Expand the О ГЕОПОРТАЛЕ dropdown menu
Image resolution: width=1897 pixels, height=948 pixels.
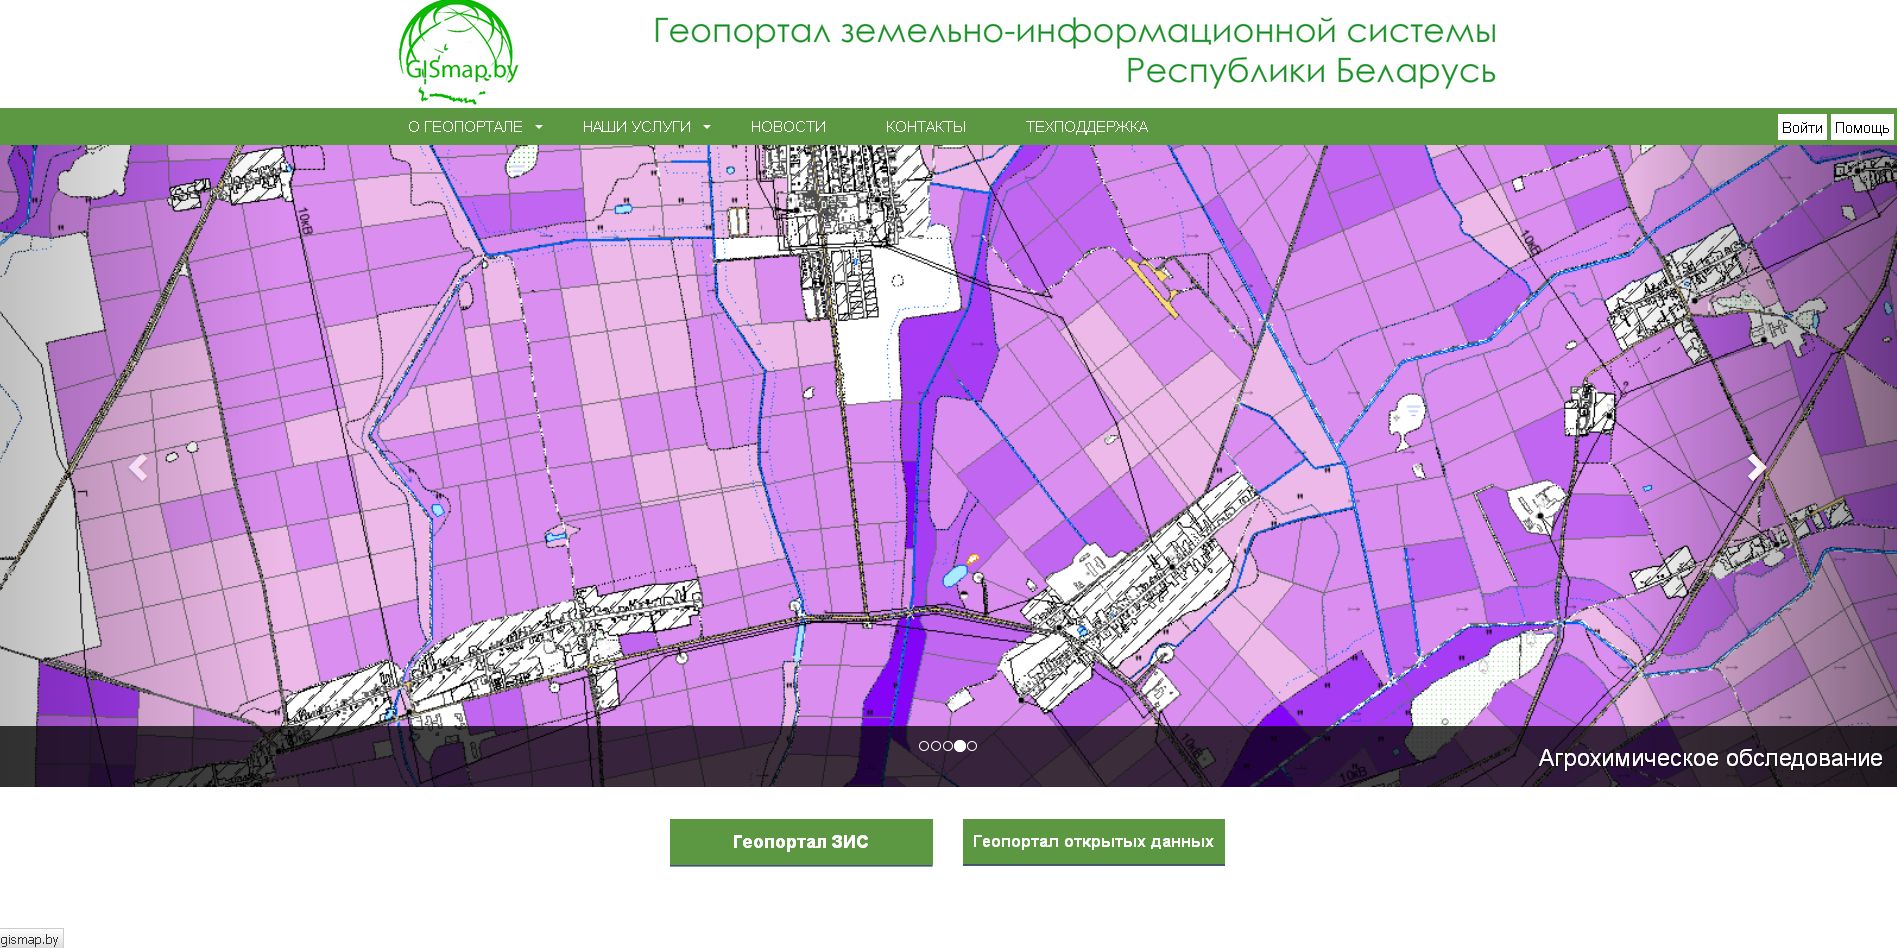pos(474,127)
